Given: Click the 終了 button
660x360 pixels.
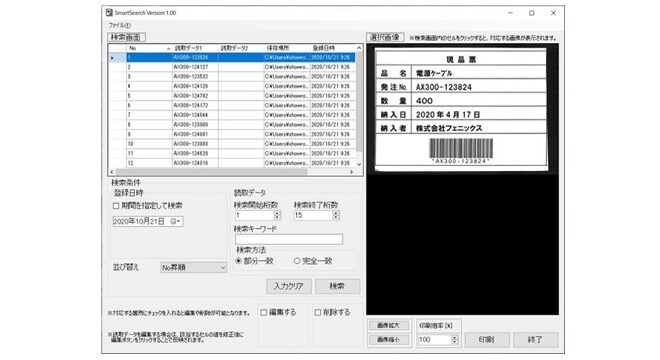Looking at the screenshot, I should tap(535, 339).
